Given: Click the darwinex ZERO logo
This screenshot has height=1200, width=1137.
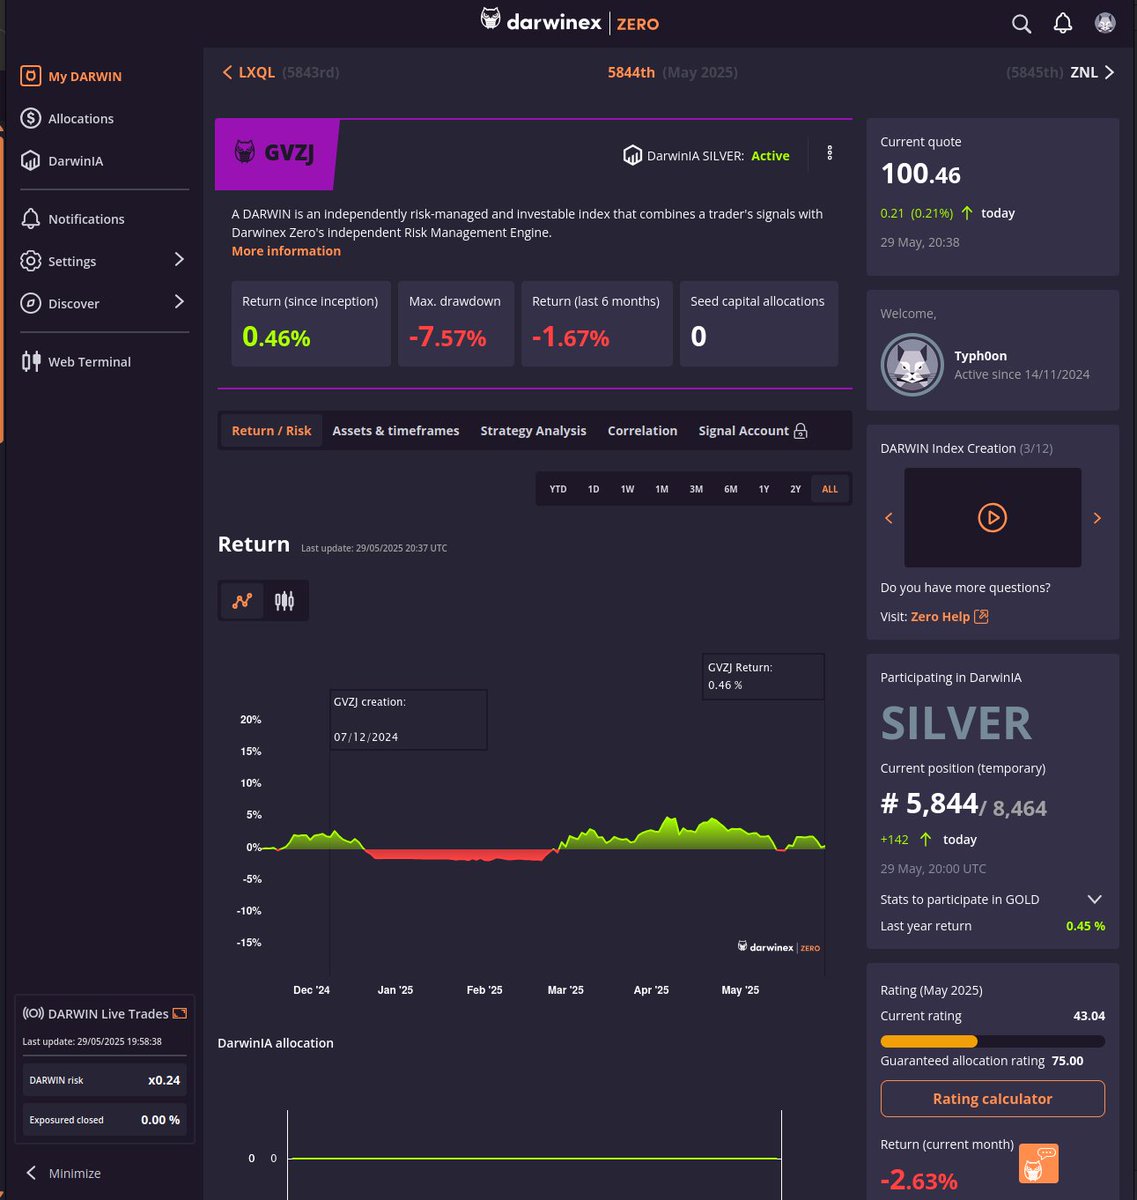Looking at the screenshot, I should click(x=569, y=21).
